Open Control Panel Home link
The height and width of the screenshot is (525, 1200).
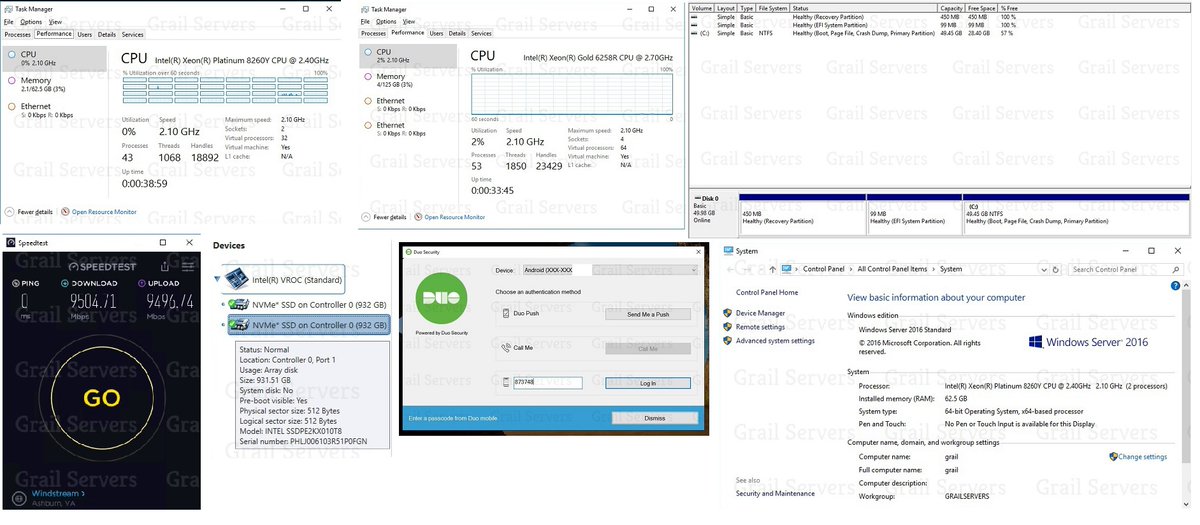[x=767, y=292]
